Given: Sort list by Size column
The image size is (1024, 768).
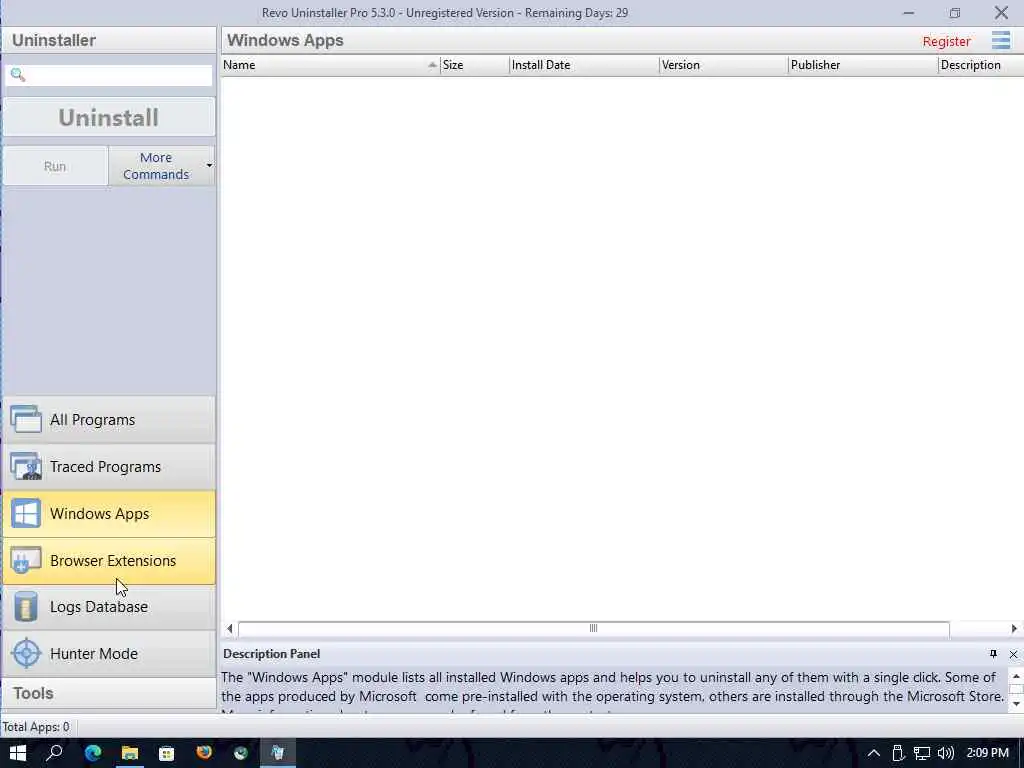Looking at the screenshot, I should click(x=475, y=65).
